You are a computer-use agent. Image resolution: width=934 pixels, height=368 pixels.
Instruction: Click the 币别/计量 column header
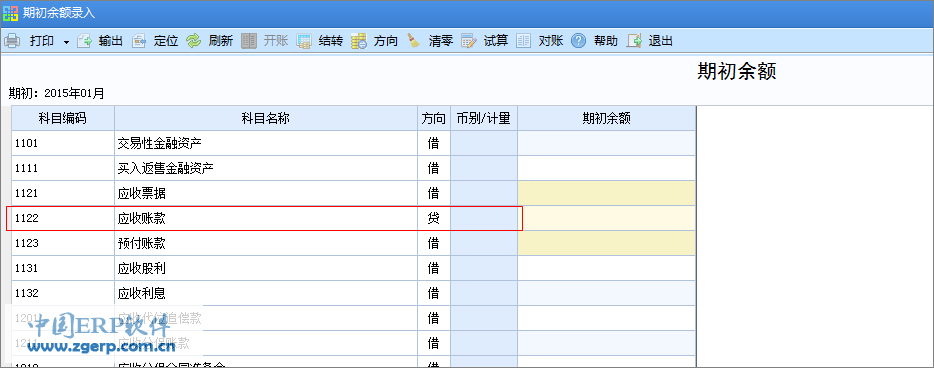click(484, 118)
